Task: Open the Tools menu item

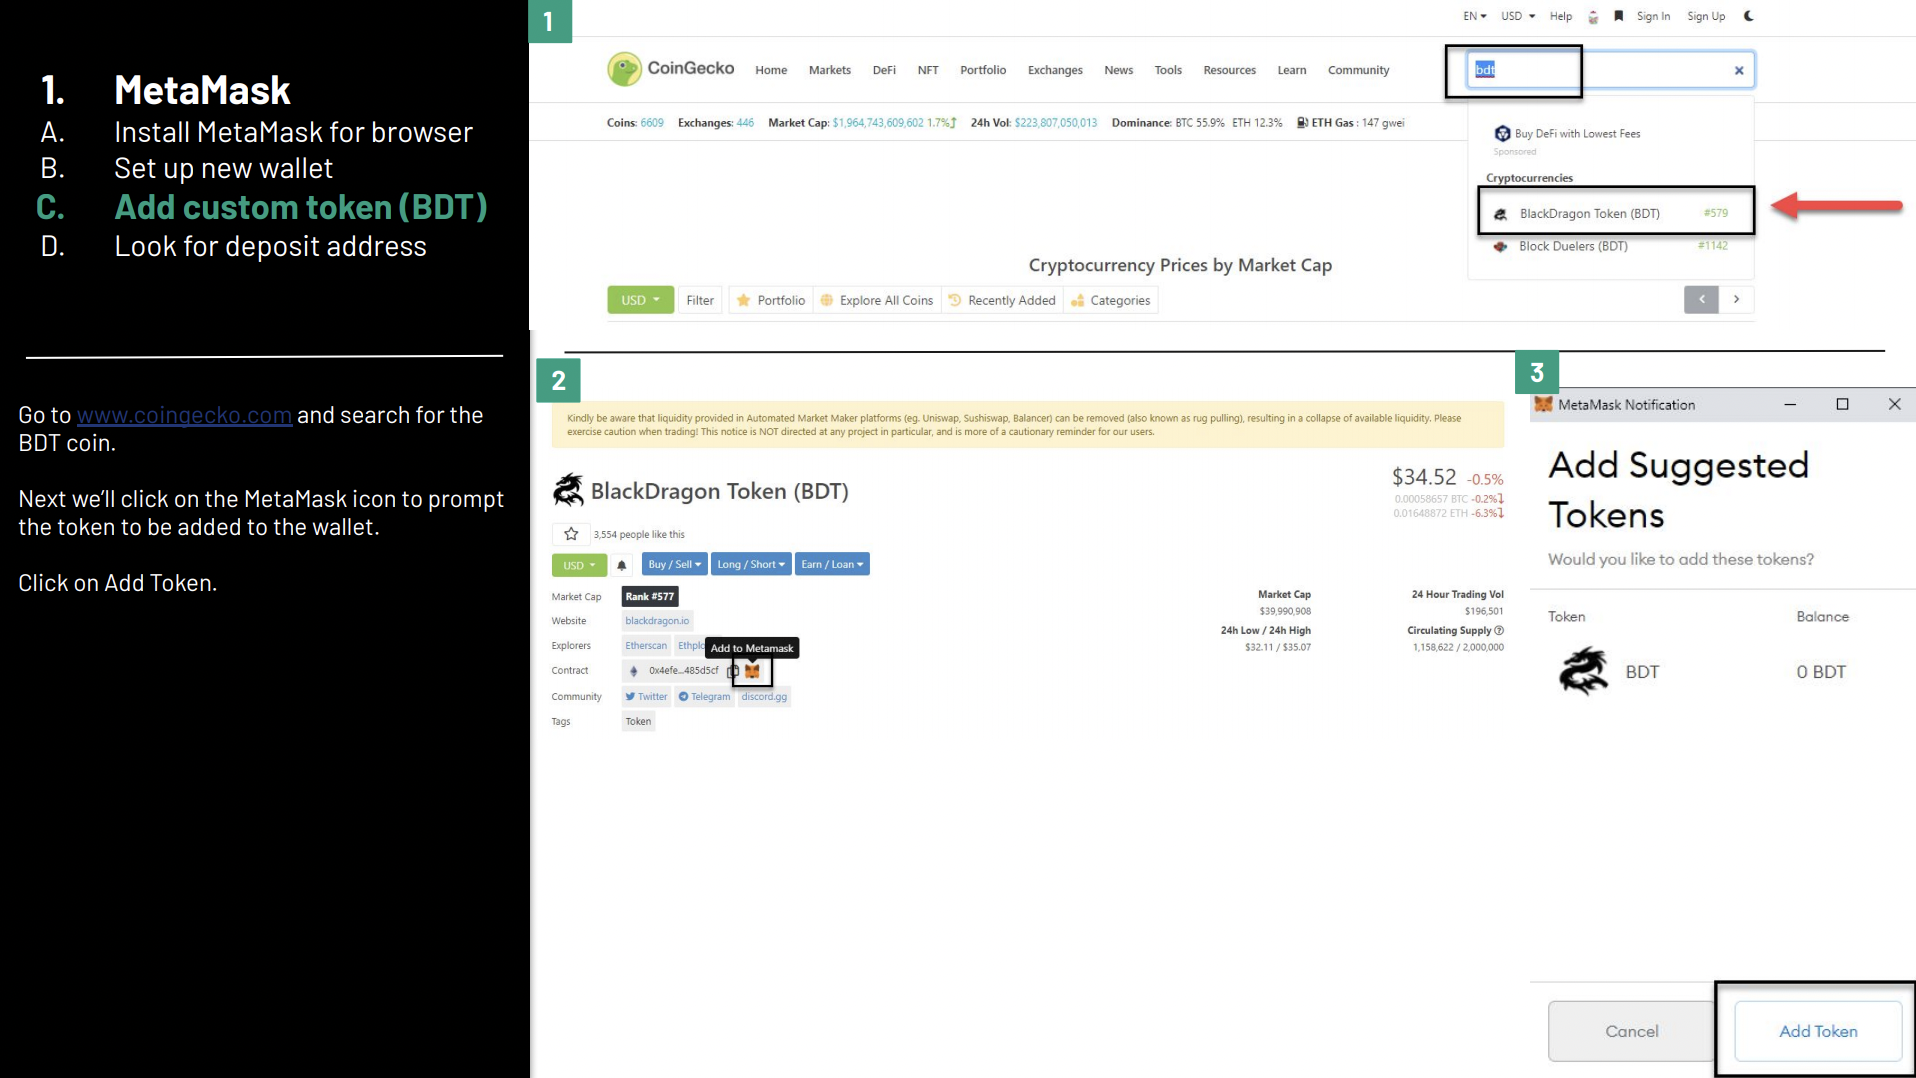Action: pos(1168,70)
